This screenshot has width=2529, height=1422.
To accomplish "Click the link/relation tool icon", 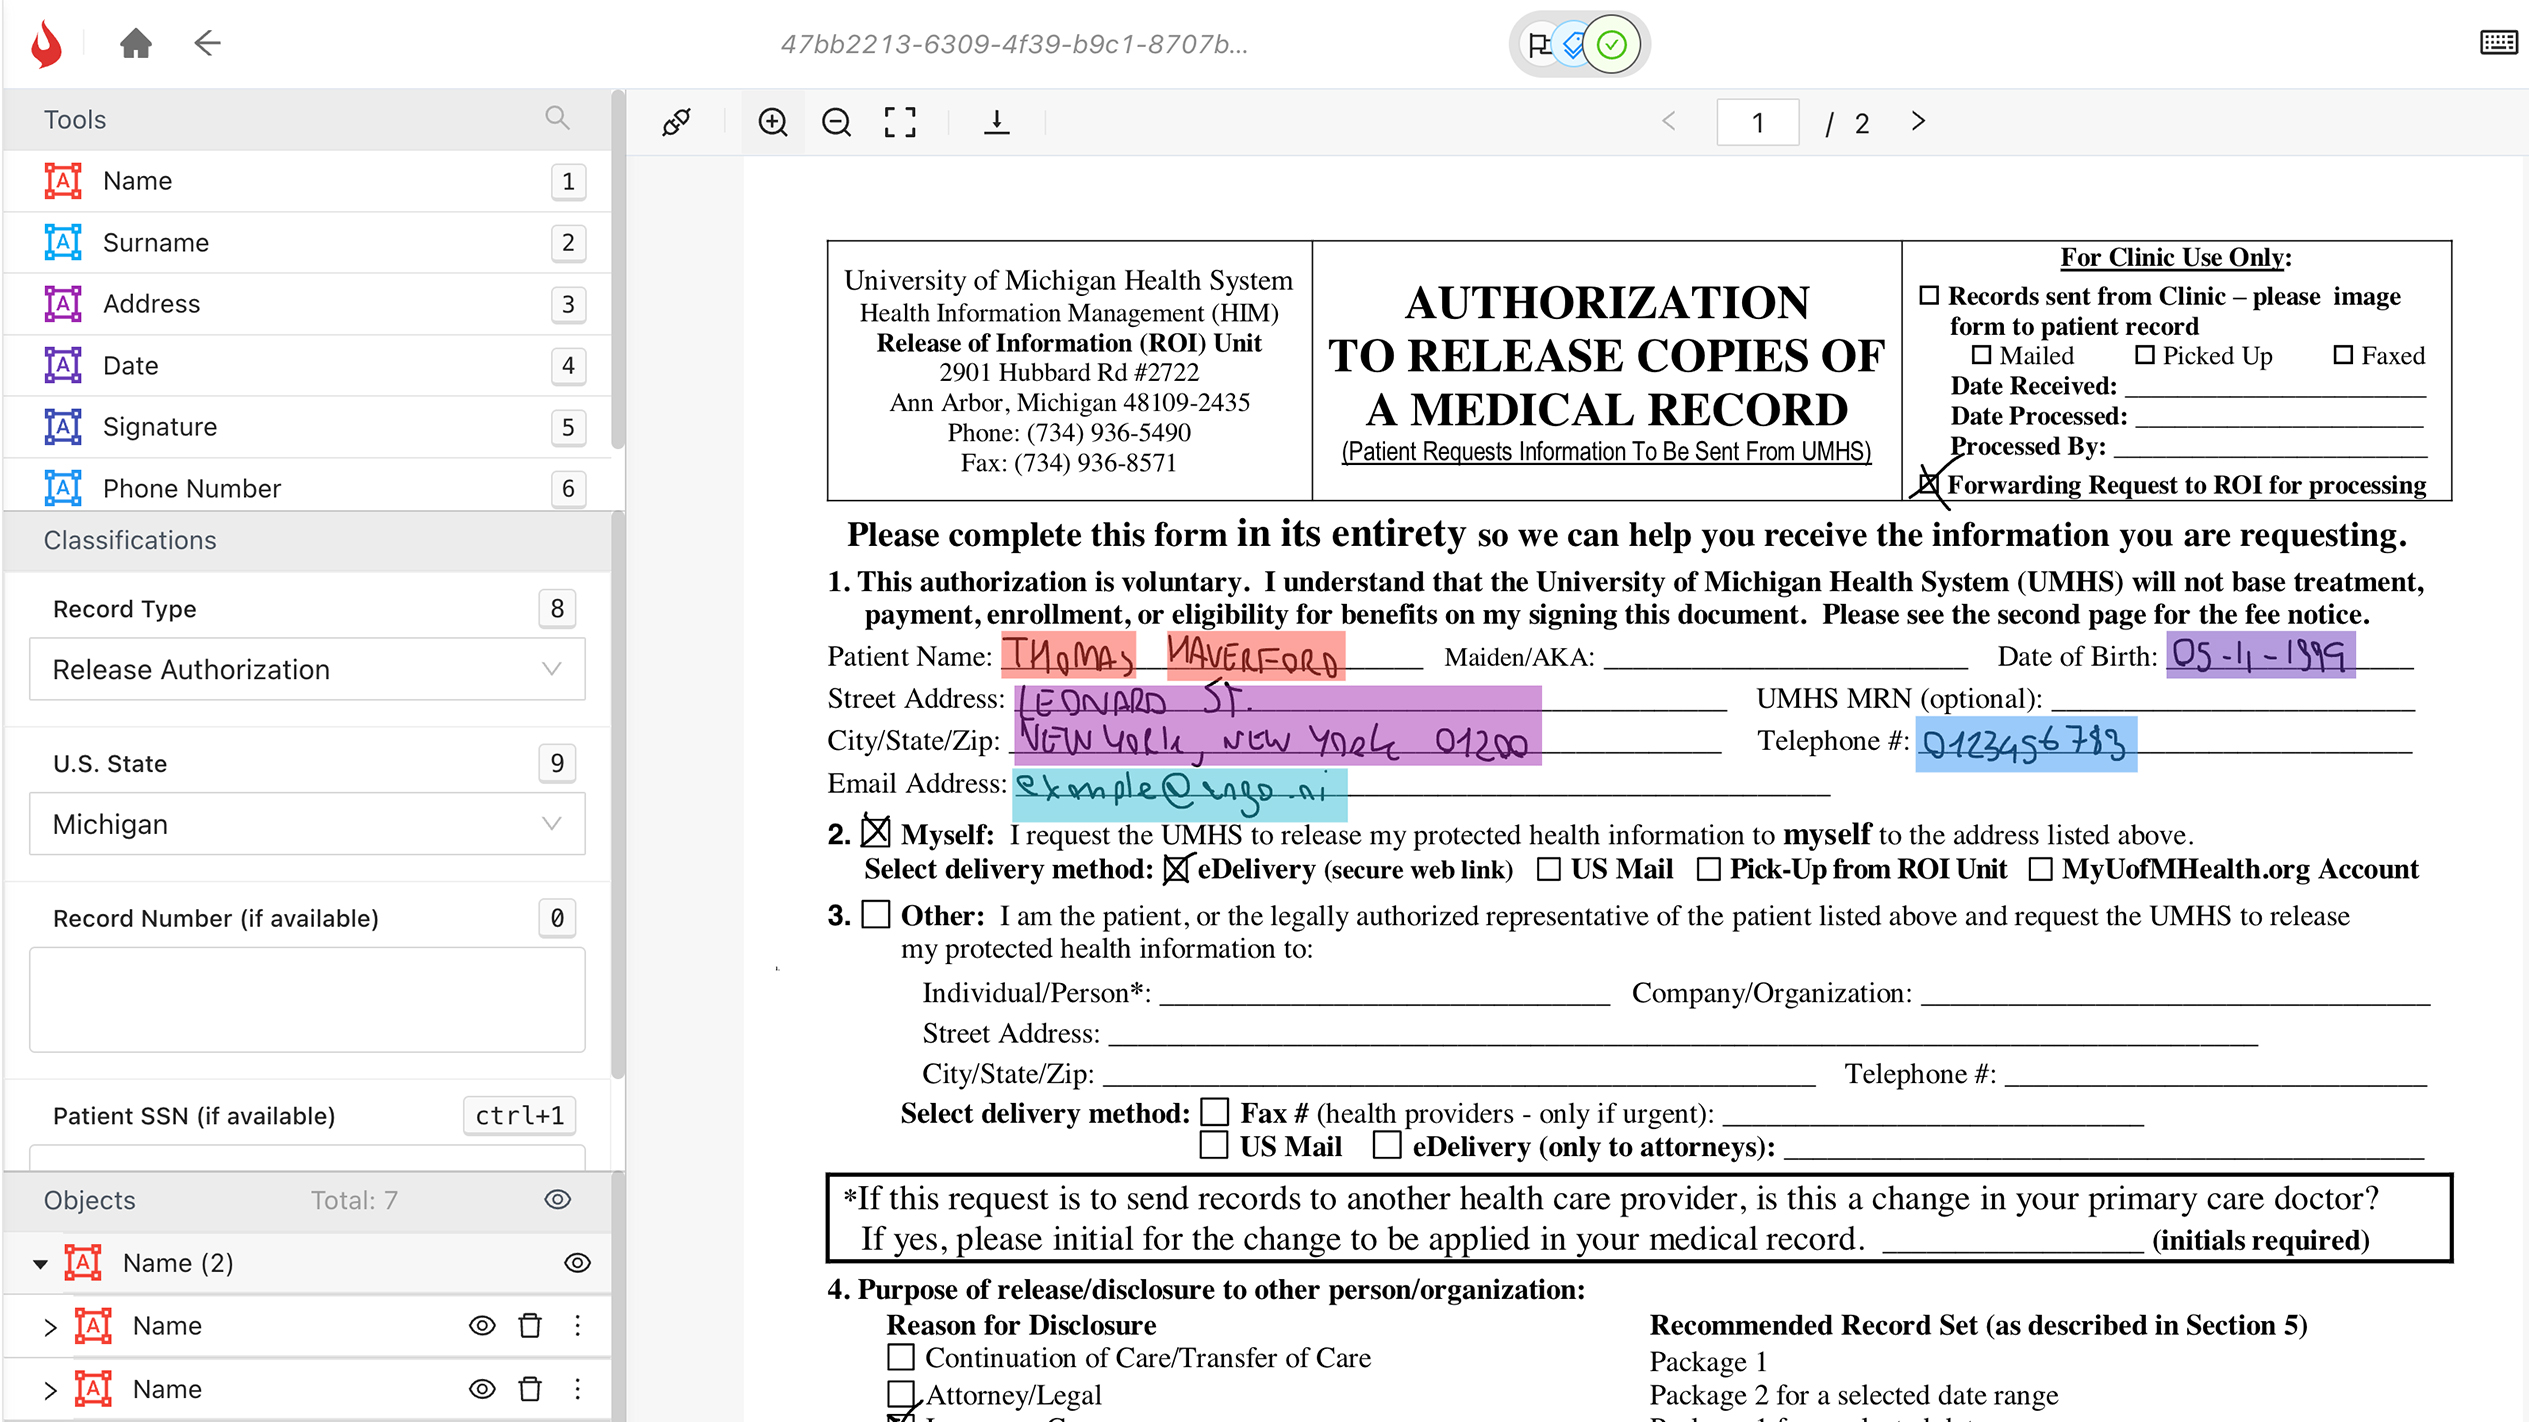I will click(677, 122).
